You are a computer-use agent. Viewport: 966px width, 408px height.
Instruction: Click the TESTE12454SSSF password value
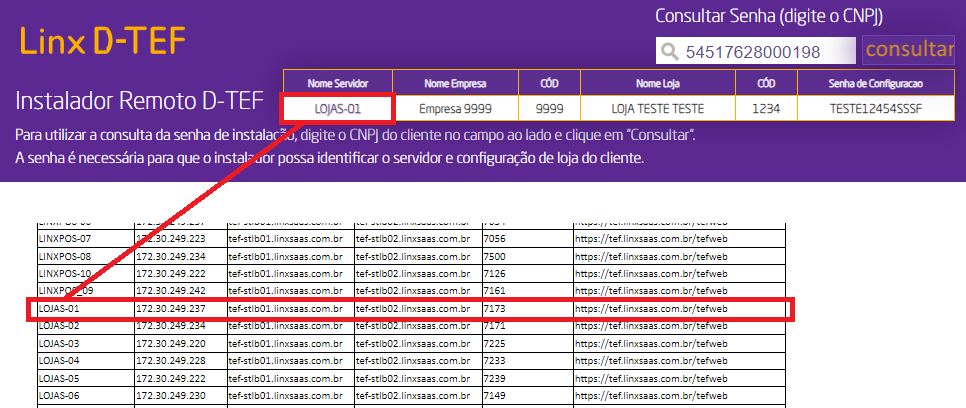pyautogui.click(x=875, y=109)
